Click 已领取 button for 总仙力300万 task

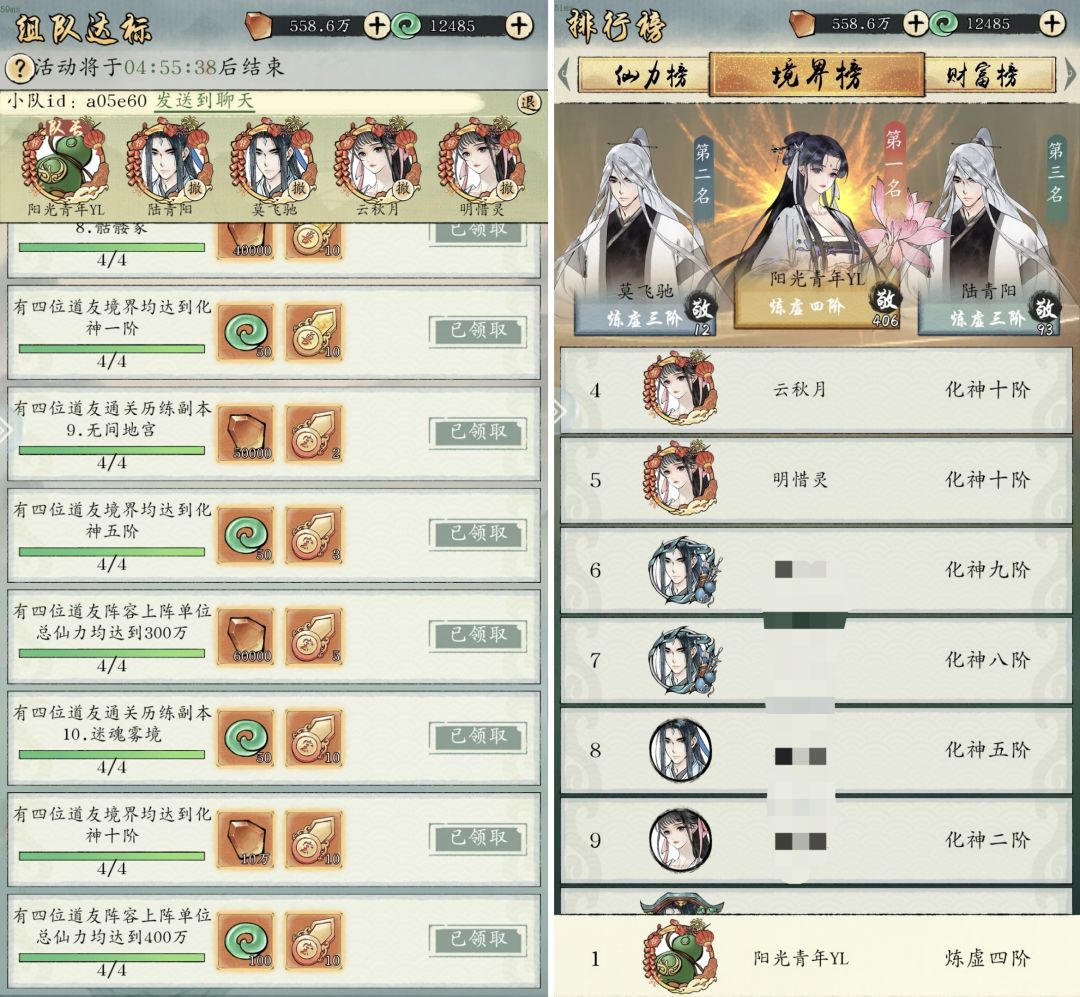pyautogui.click(x=478, y=635)
